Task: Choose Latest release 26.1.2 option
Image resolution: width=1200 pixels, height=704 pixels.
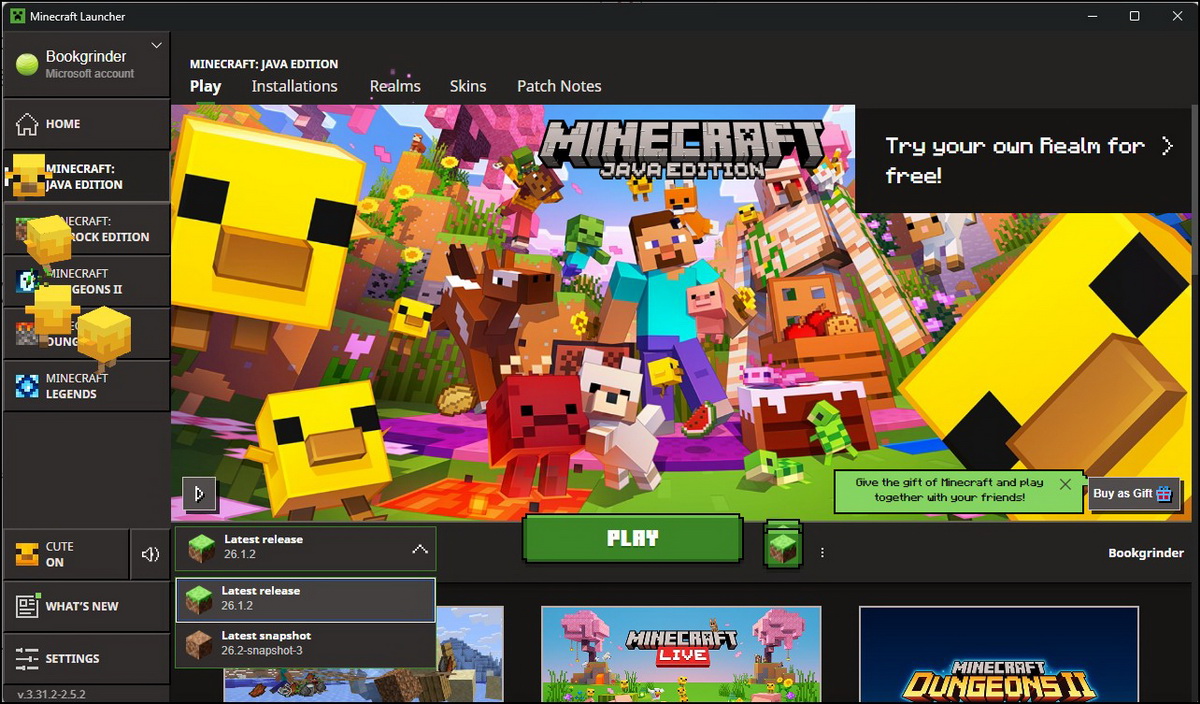Action: [305, 599]
